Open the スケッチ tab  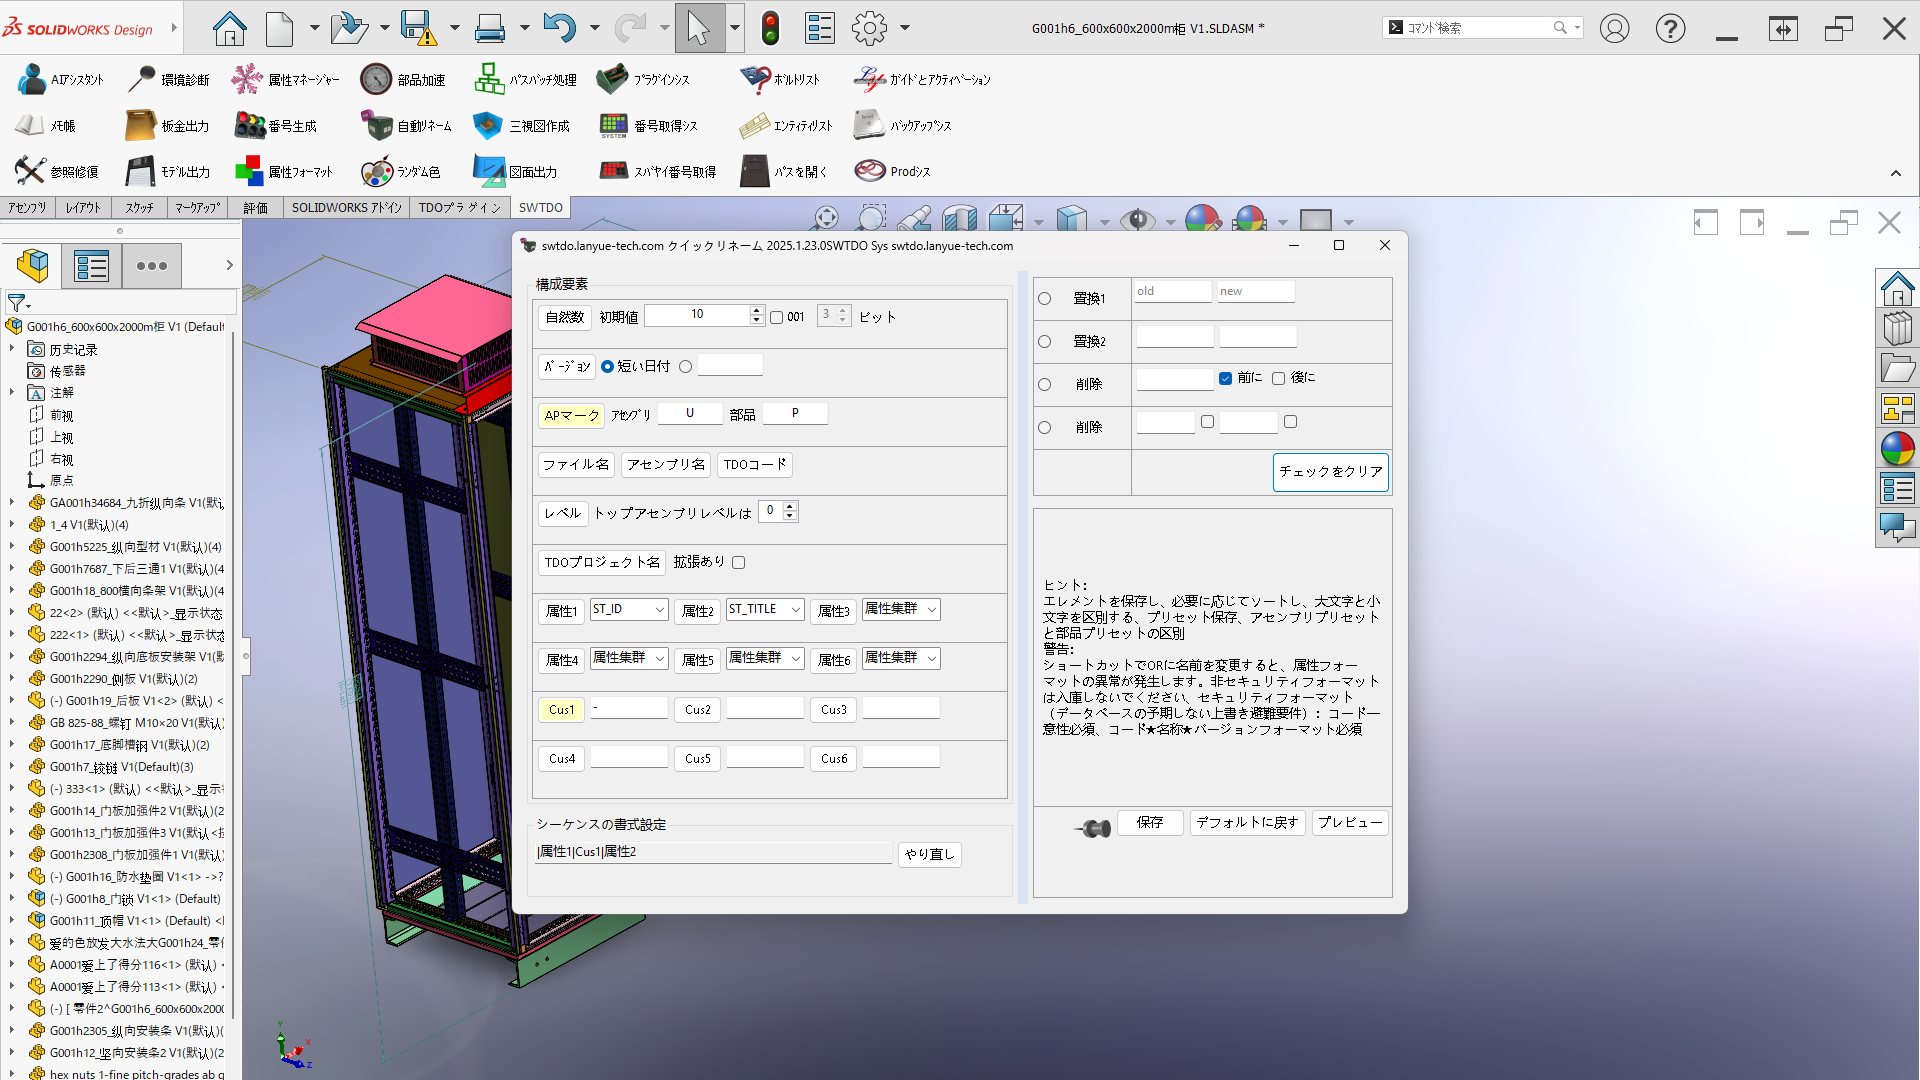[139, 208]
